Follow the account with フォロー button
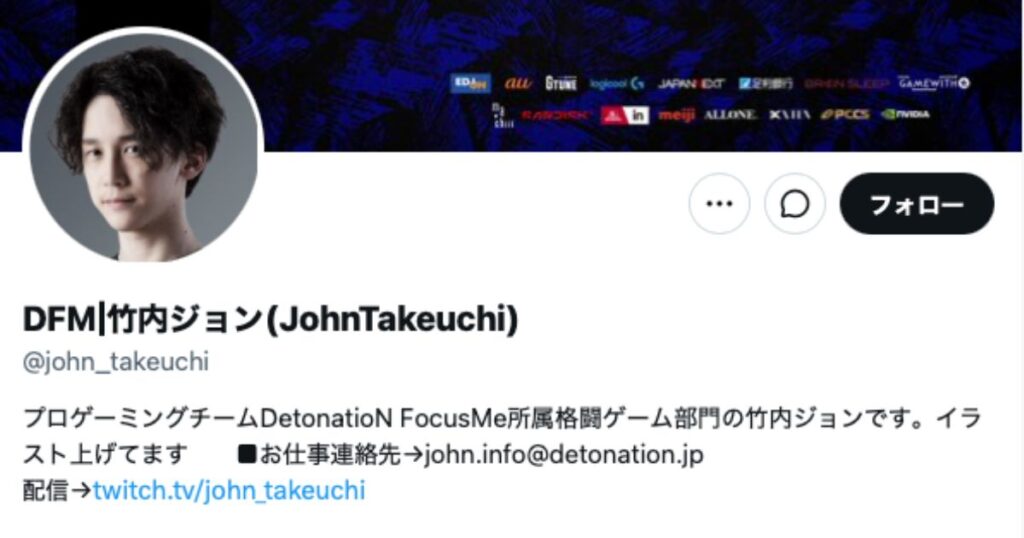 917,204
